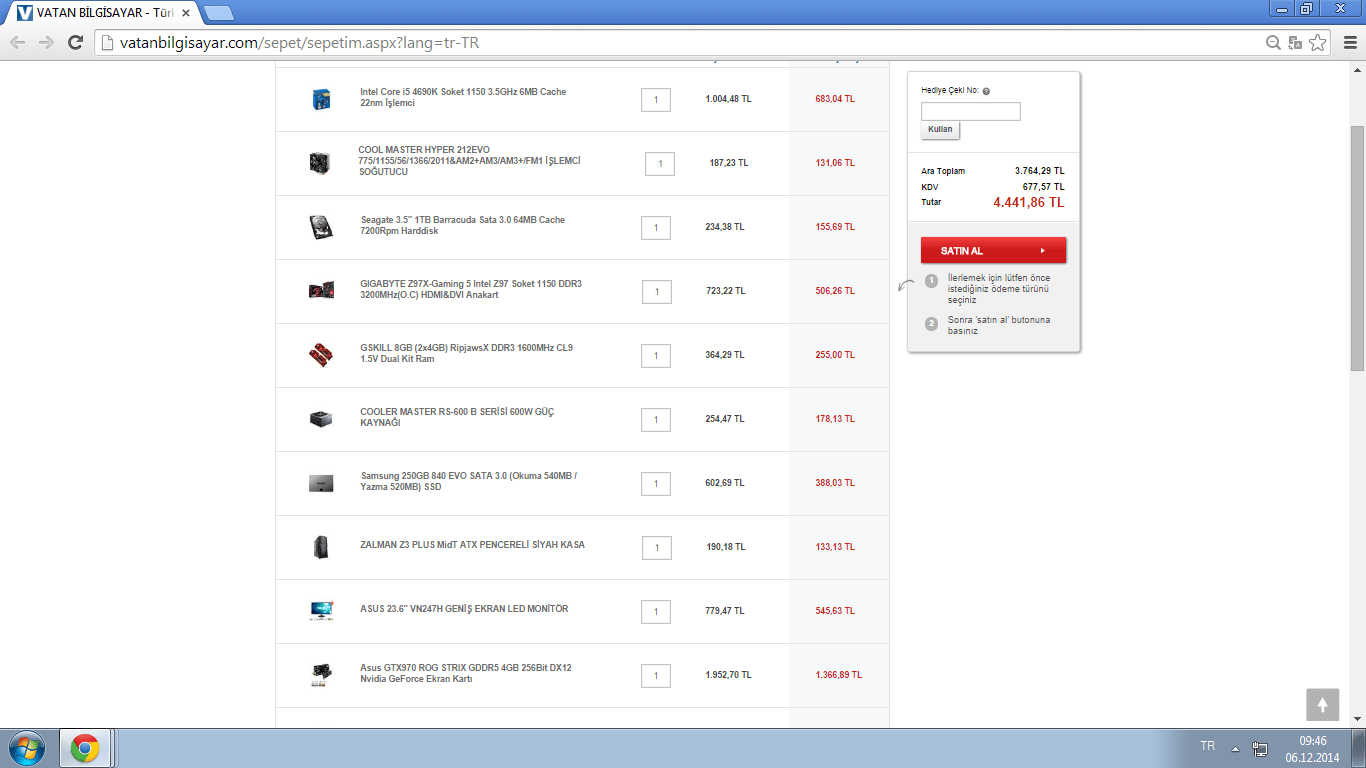The height and width of the screenshot is (768, 1366).
Task: Bookmark this page with the star icon
Action: pyautogui.click(x=1318, y=43)
